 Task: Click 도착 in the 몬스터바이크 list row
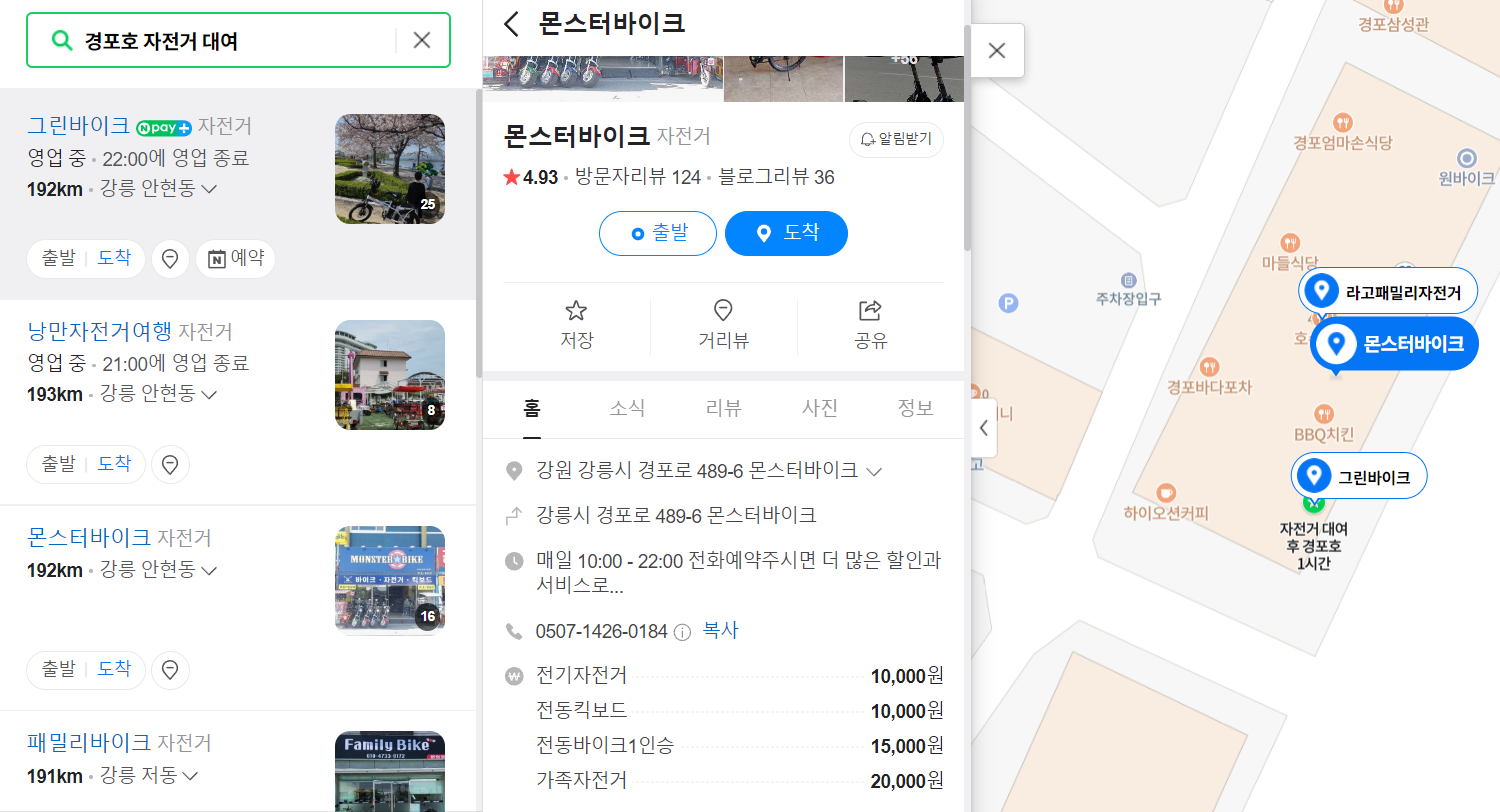pyautogui.click(x=114, y=669)
